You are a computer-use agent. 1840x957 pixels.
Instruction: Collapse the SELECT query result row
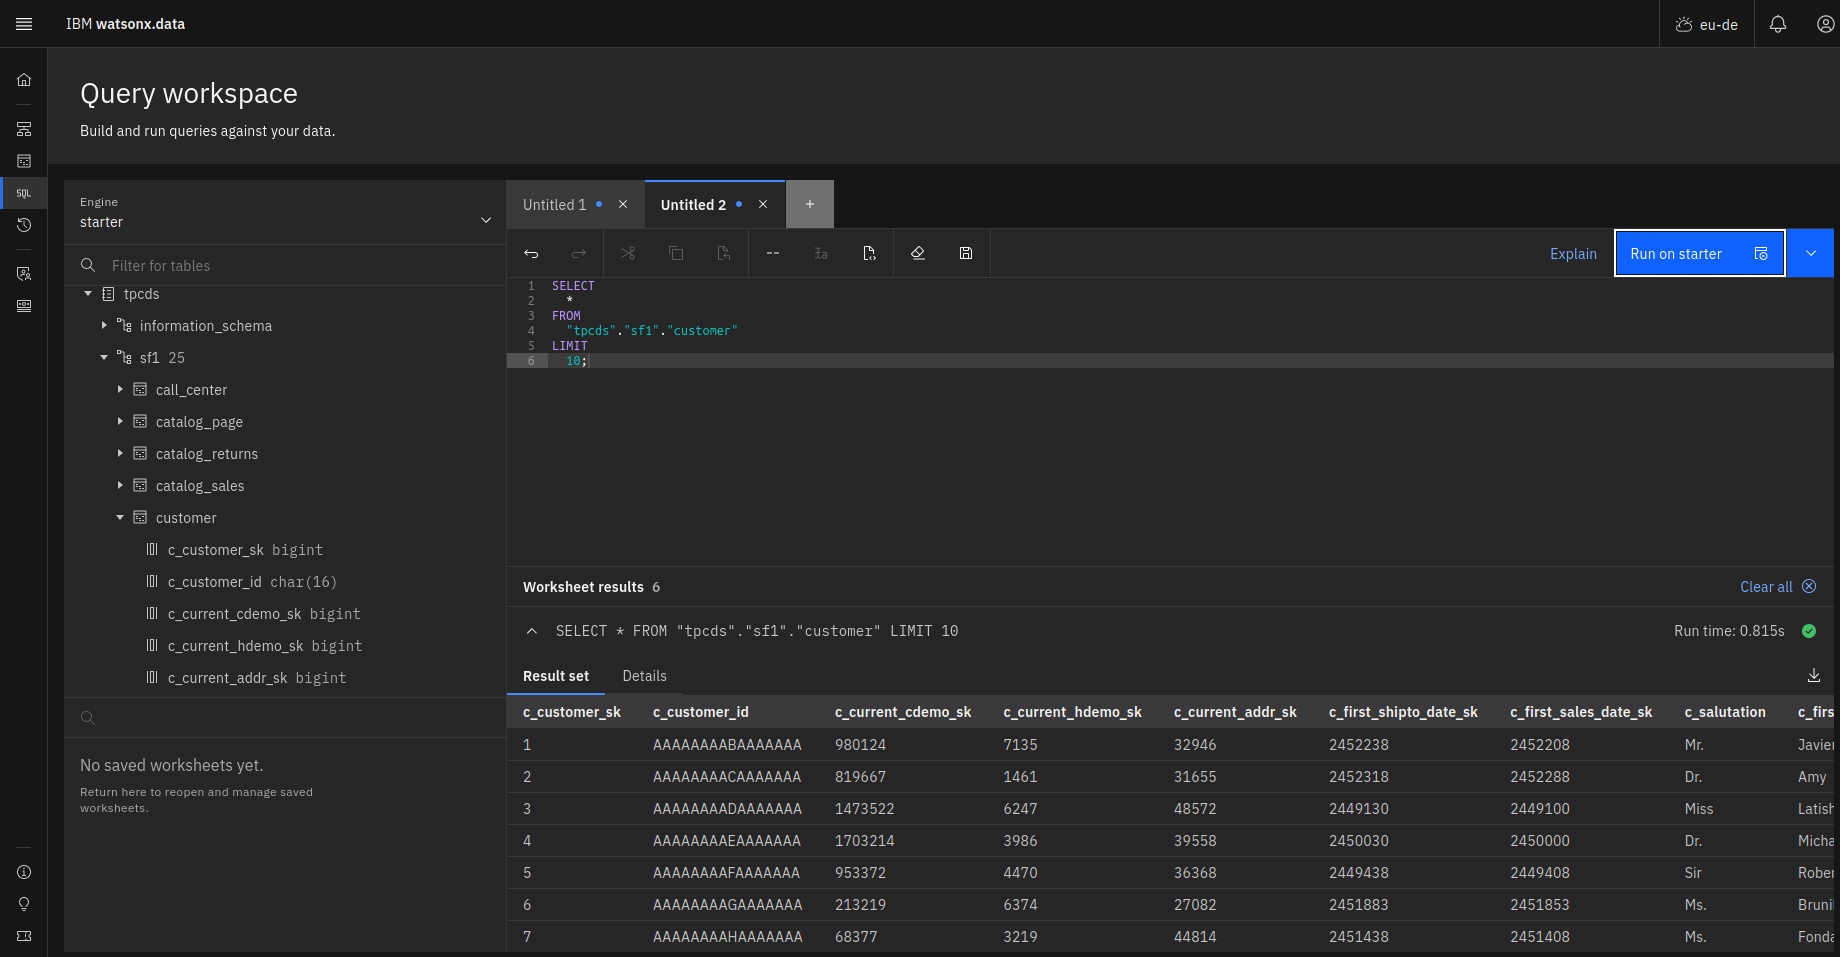coord(532,631)
